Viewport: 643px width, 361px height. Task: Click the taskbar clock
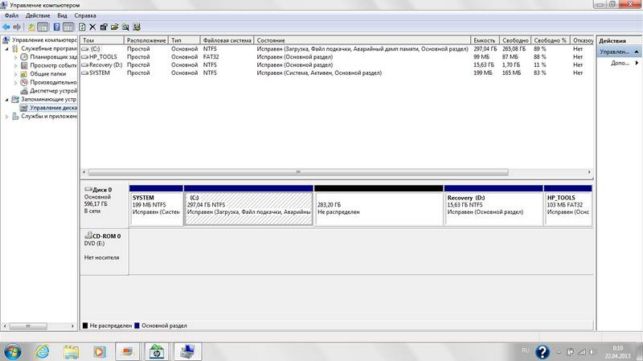point(618,352)
